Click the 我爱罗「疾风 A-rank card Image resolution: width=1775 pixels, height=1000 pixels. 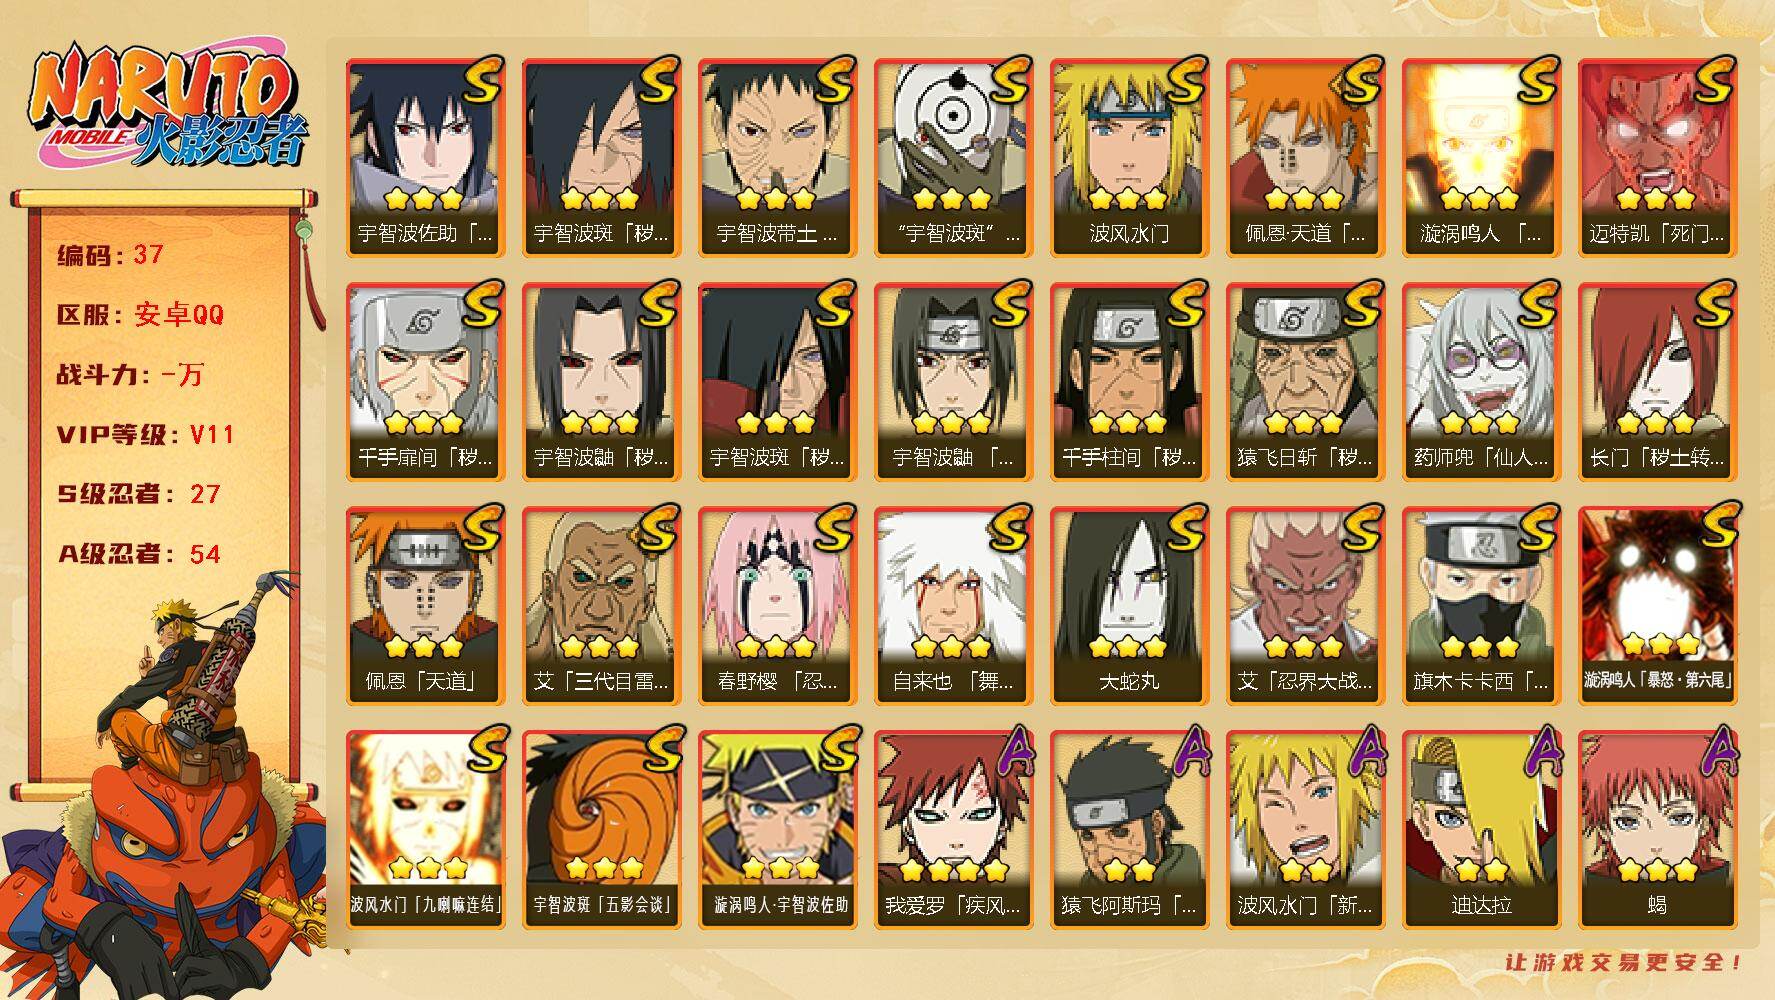[x=953, y=830]
